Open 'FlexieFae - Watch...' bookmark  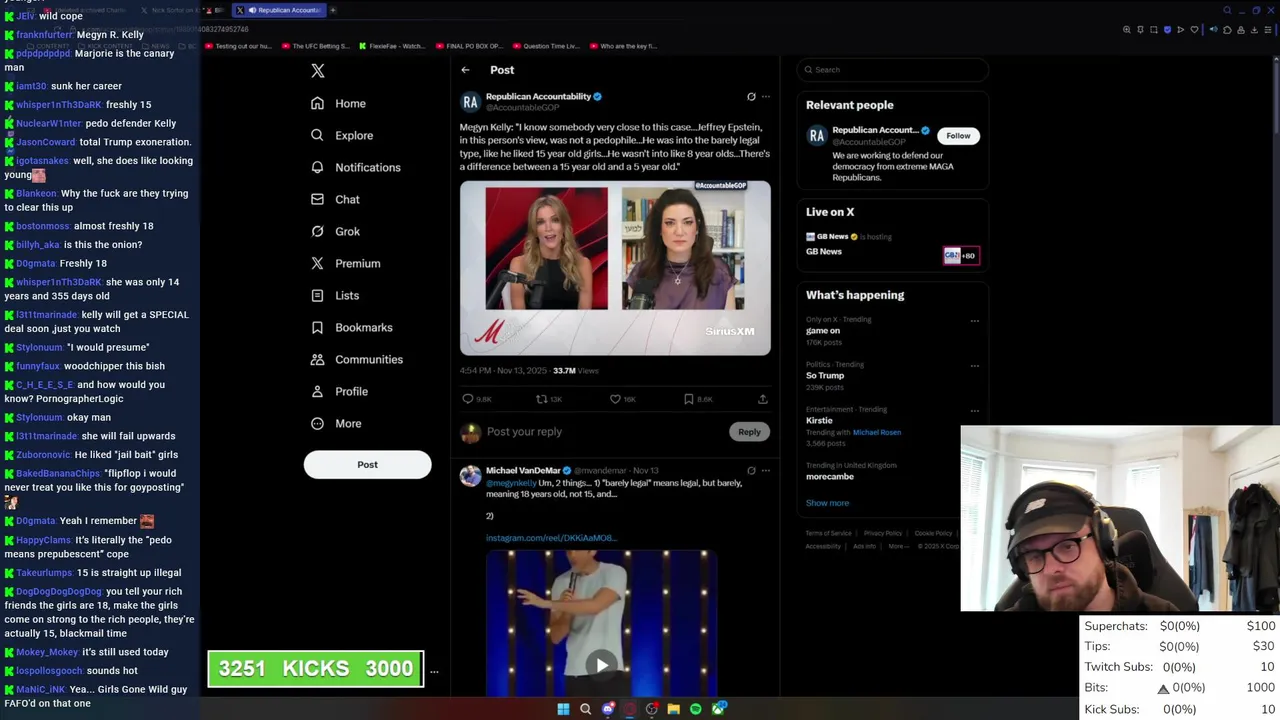click(x=391, y=46)
